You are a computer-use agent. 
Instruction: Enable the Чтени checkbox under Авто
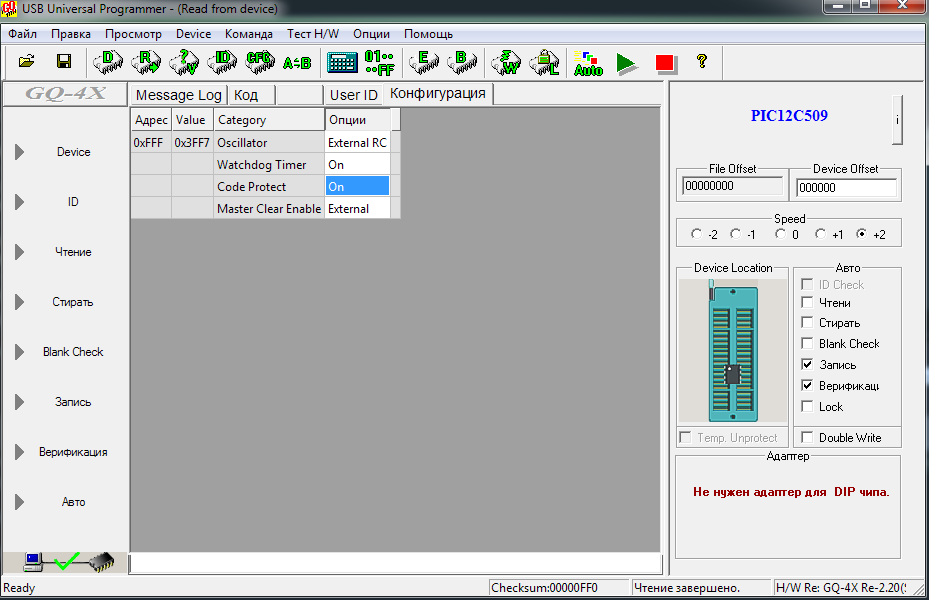point(807,303)
